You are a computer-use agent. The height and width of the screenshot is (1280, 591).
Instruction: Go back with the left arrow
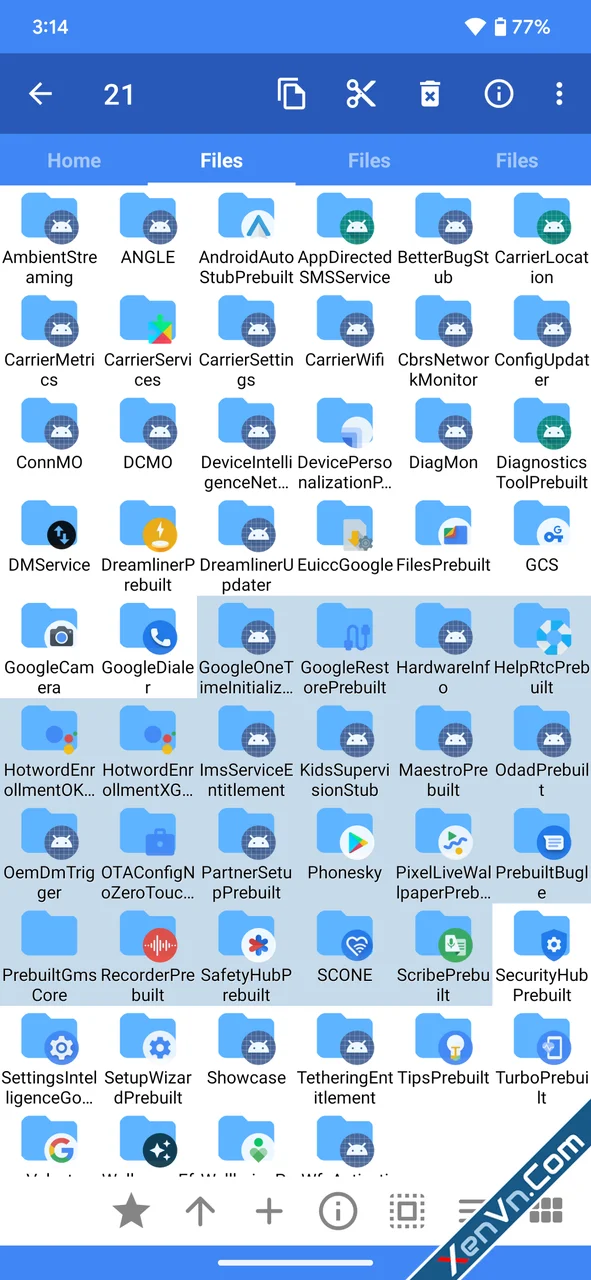pos(40,94)
